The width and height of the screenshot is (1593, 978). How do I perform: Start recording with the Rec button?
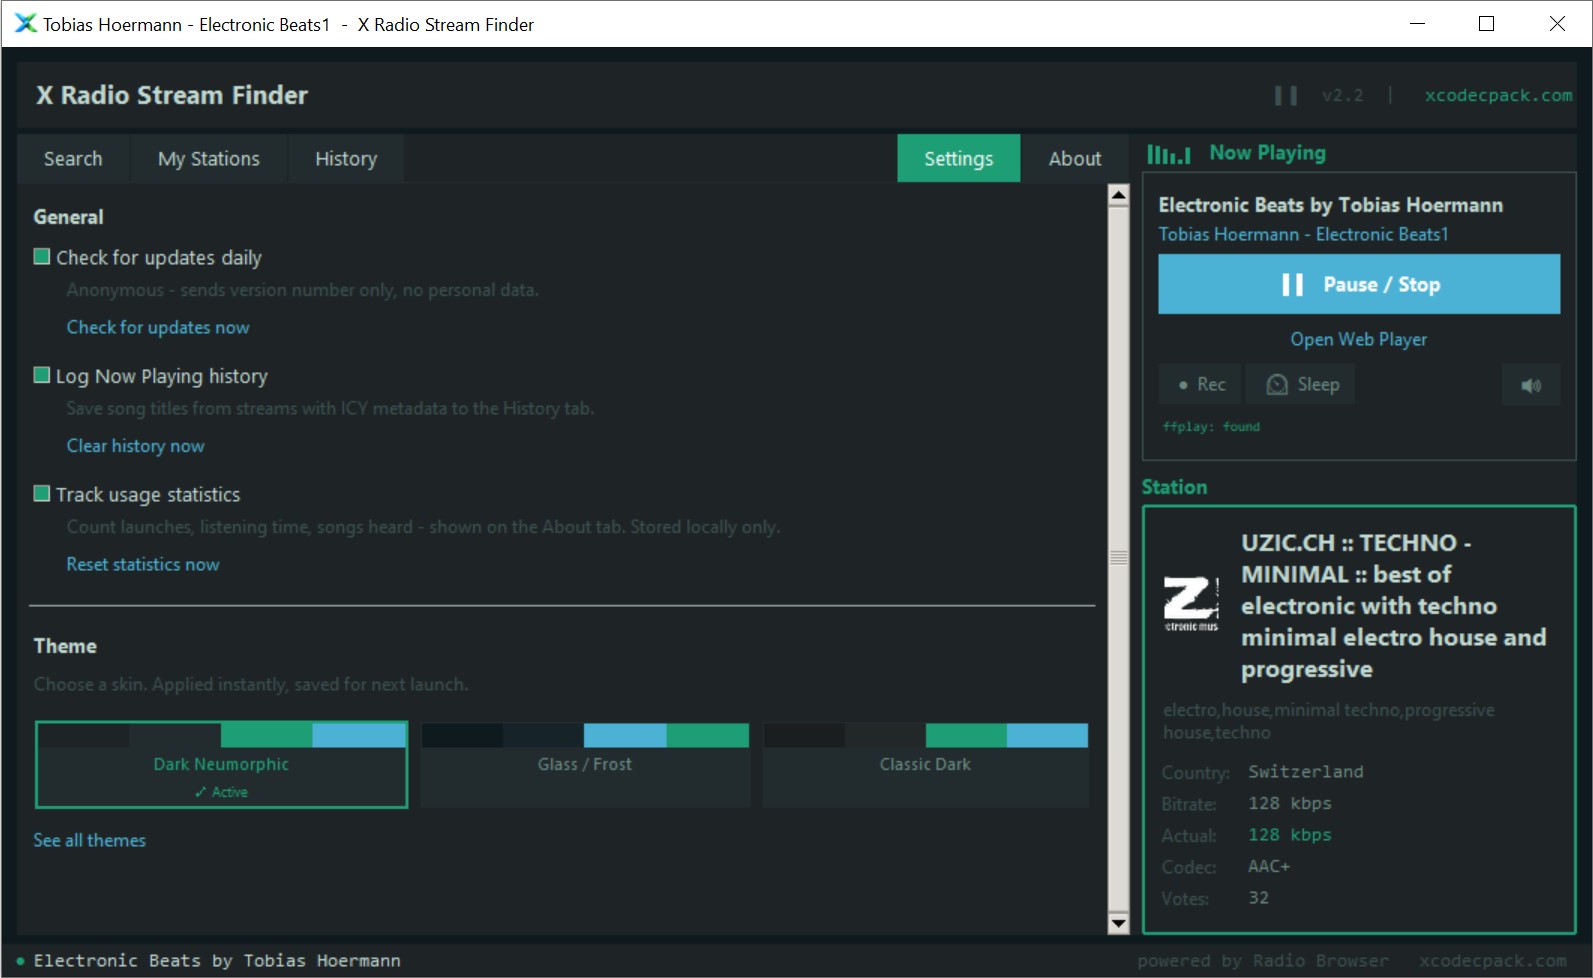point(1200,384)
